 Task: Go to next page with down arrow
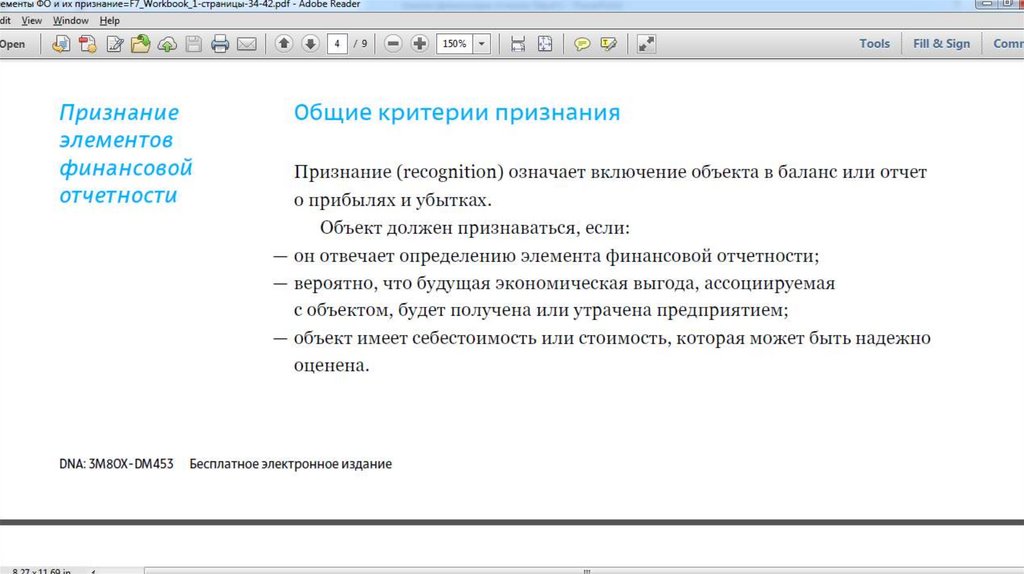pos(310,44)
